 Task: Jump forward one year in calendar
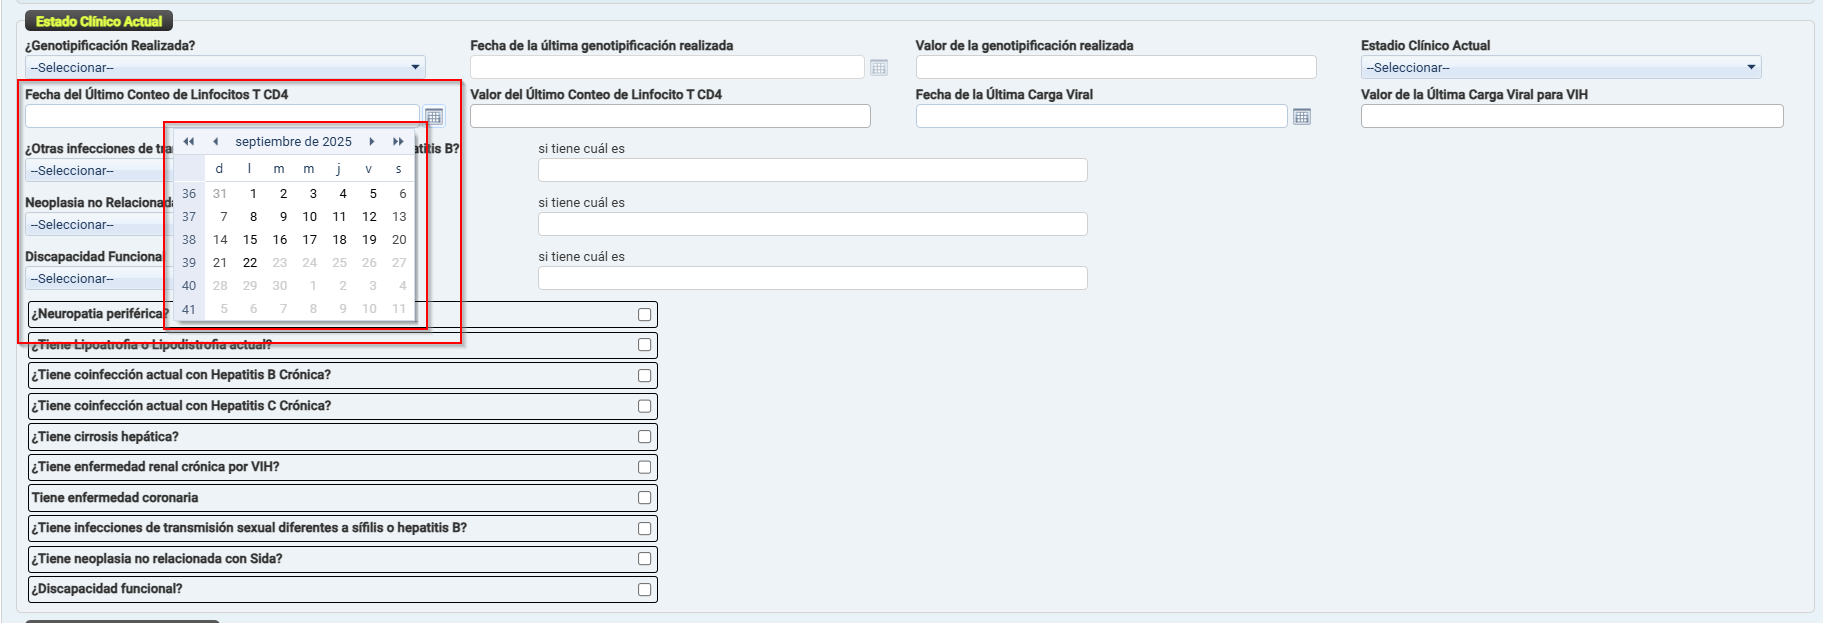pos(398,142)
